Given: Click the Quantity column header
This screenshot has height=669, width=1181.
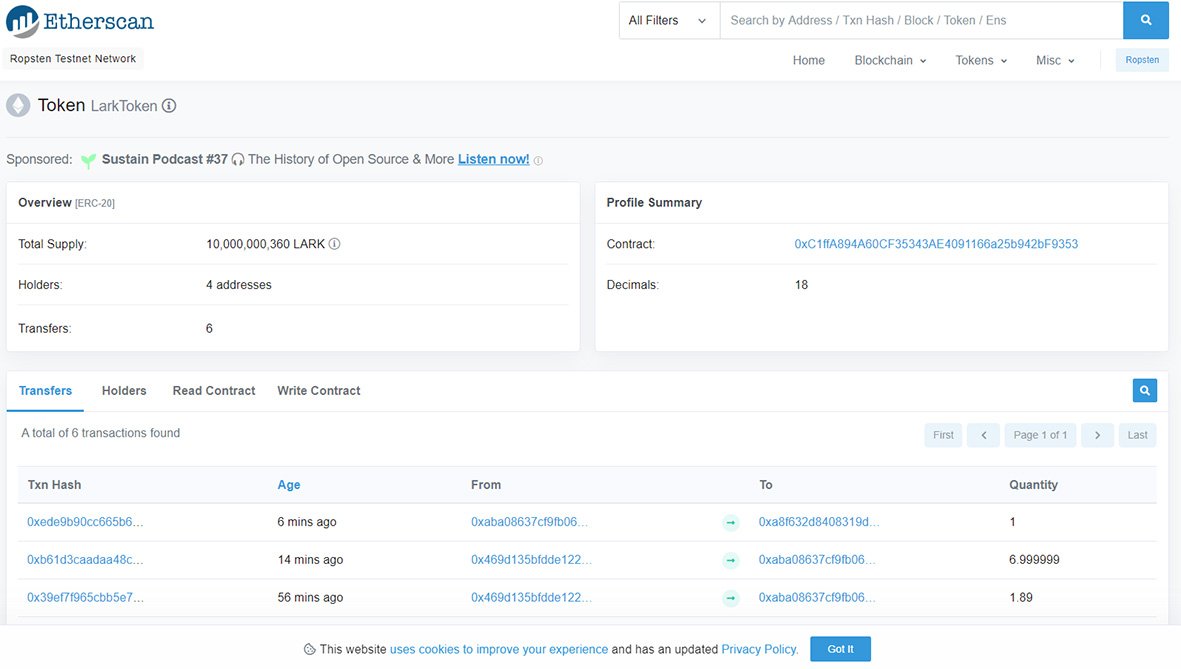Looking at the screenshot, I should [1033, 485].
